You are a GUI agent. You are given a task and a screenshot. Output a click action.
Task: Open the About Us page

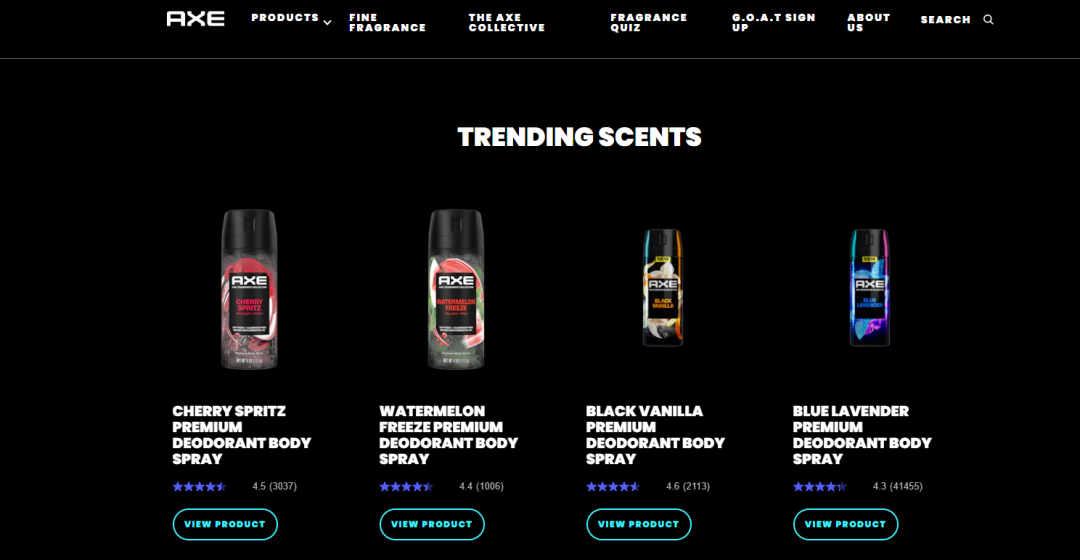coord(869,23)
